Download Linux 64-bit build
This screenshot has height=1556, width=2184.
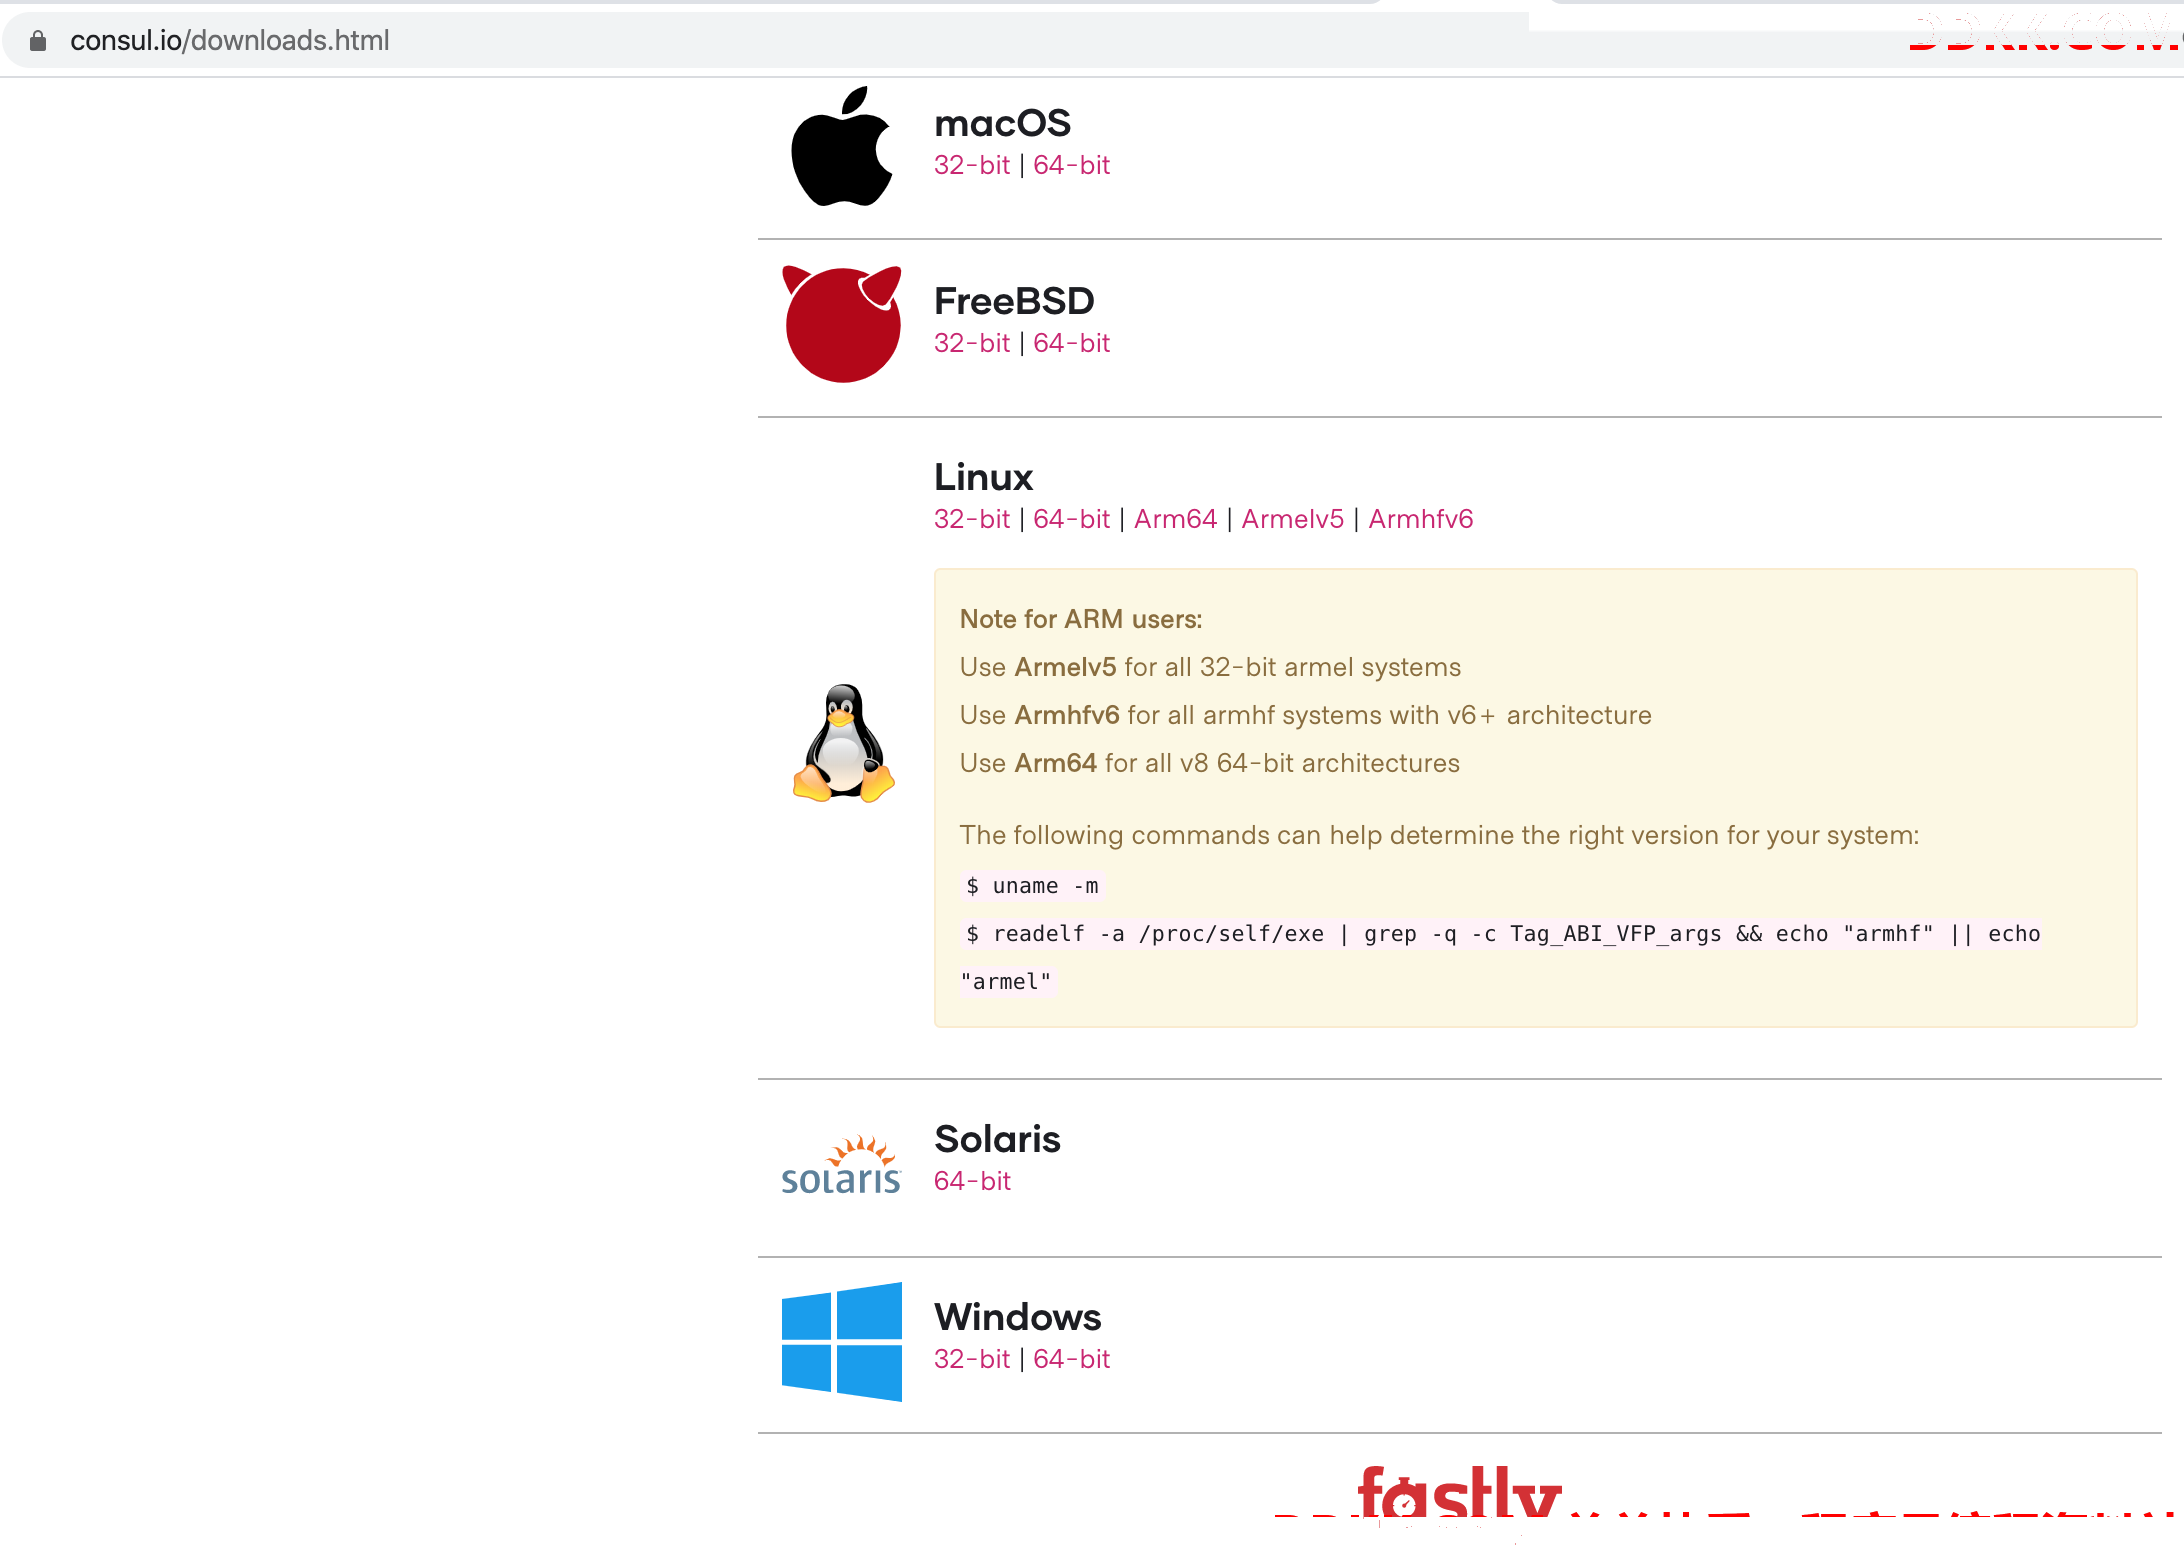(1071, 519)
